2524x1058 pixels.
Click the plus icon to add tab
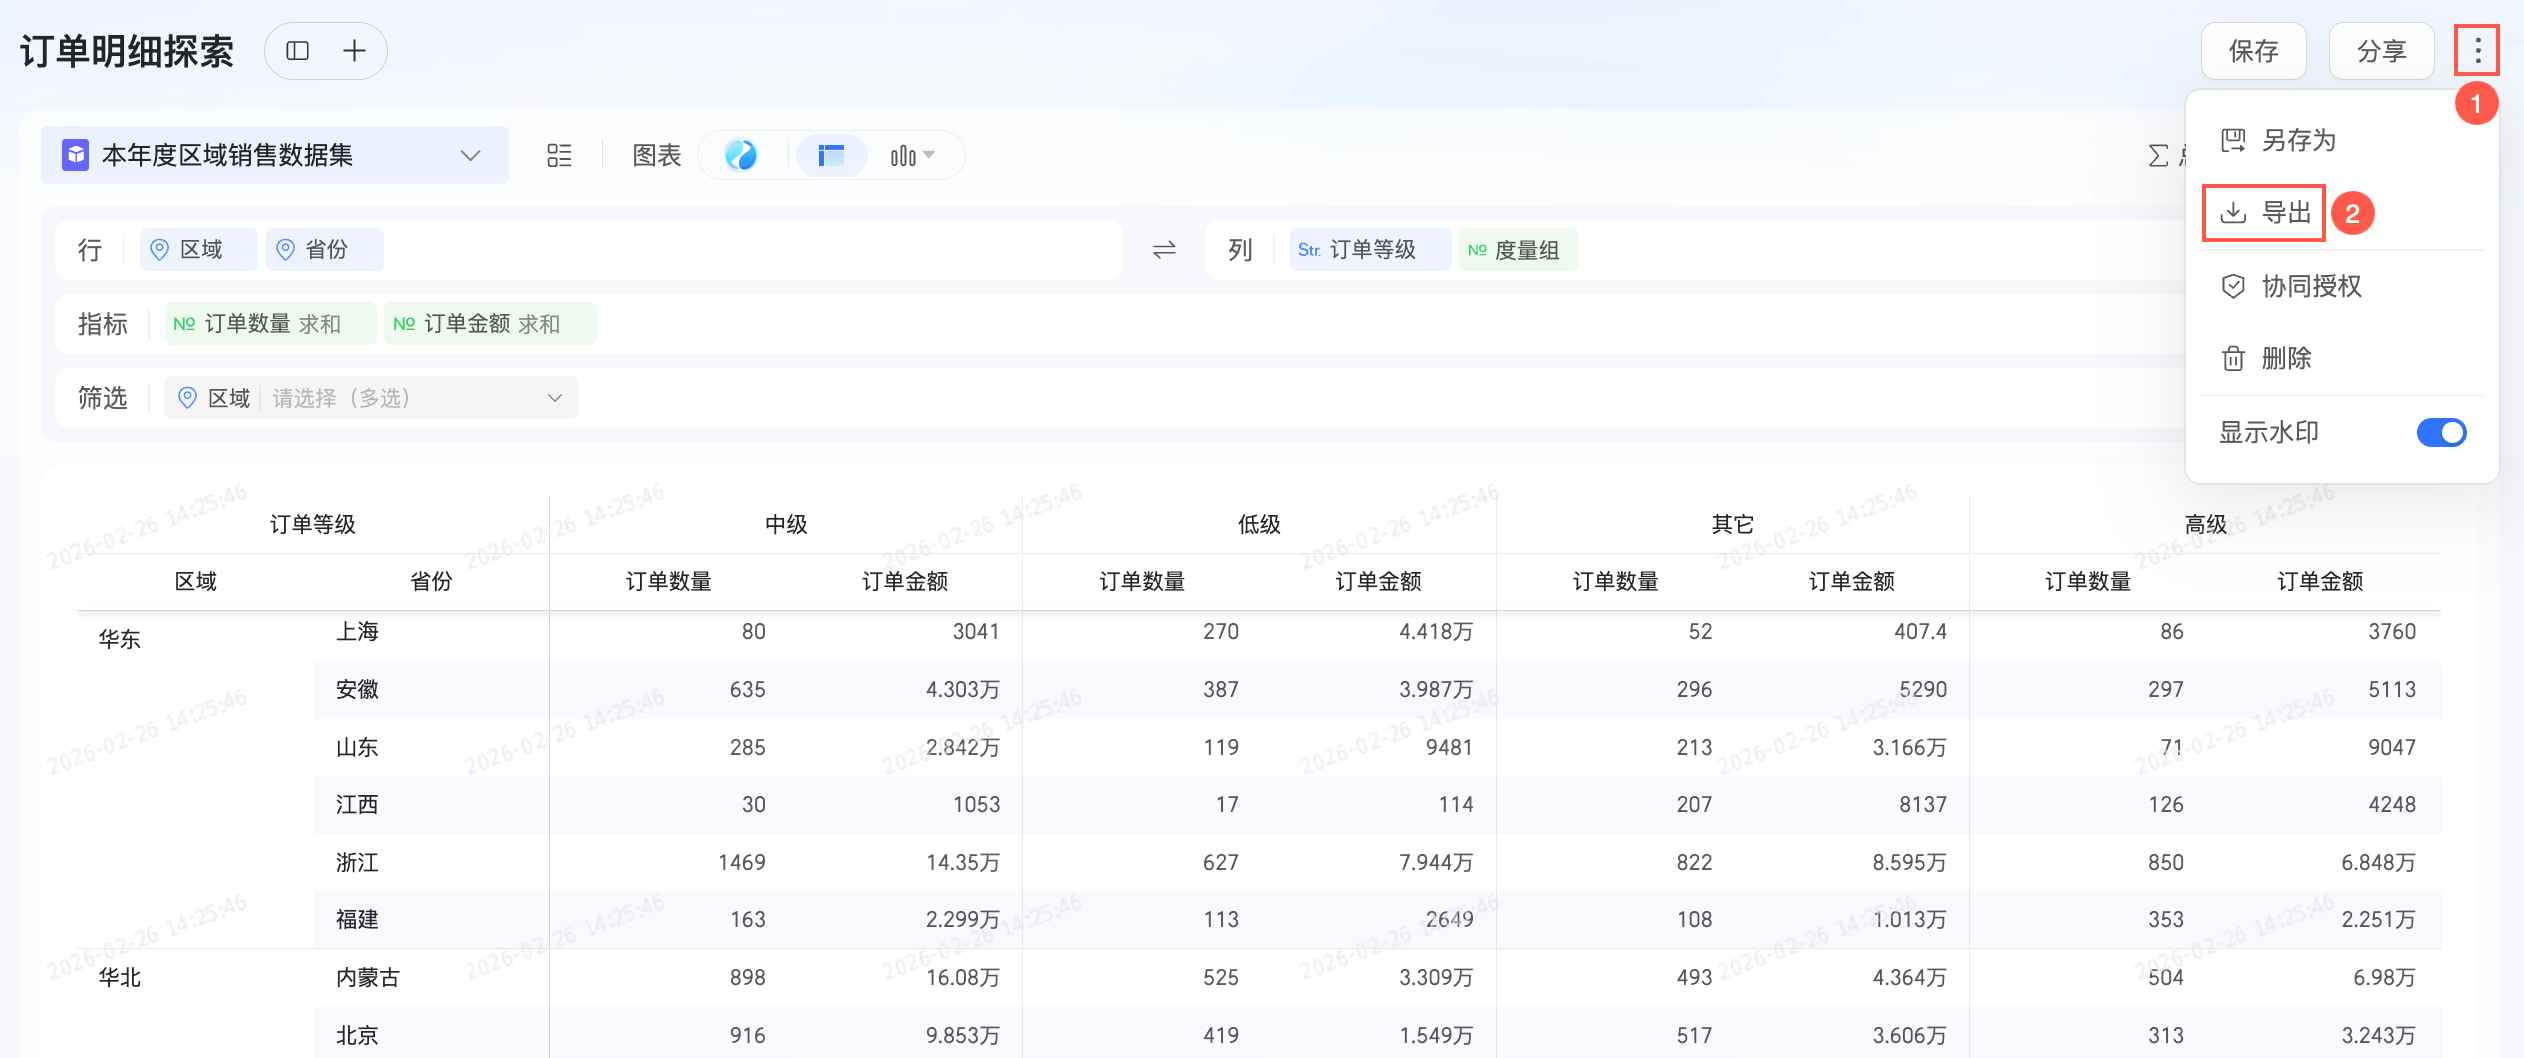pos(354,51)
